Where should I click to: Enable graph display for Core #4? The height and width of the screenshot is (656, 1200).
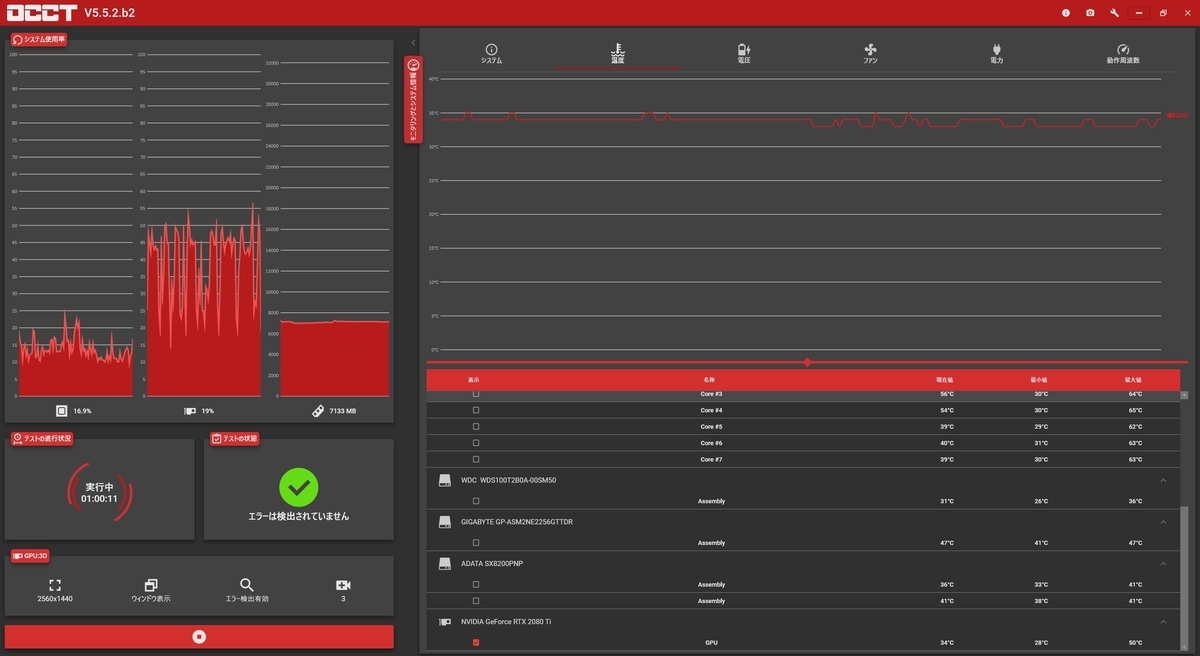(475, 410)
